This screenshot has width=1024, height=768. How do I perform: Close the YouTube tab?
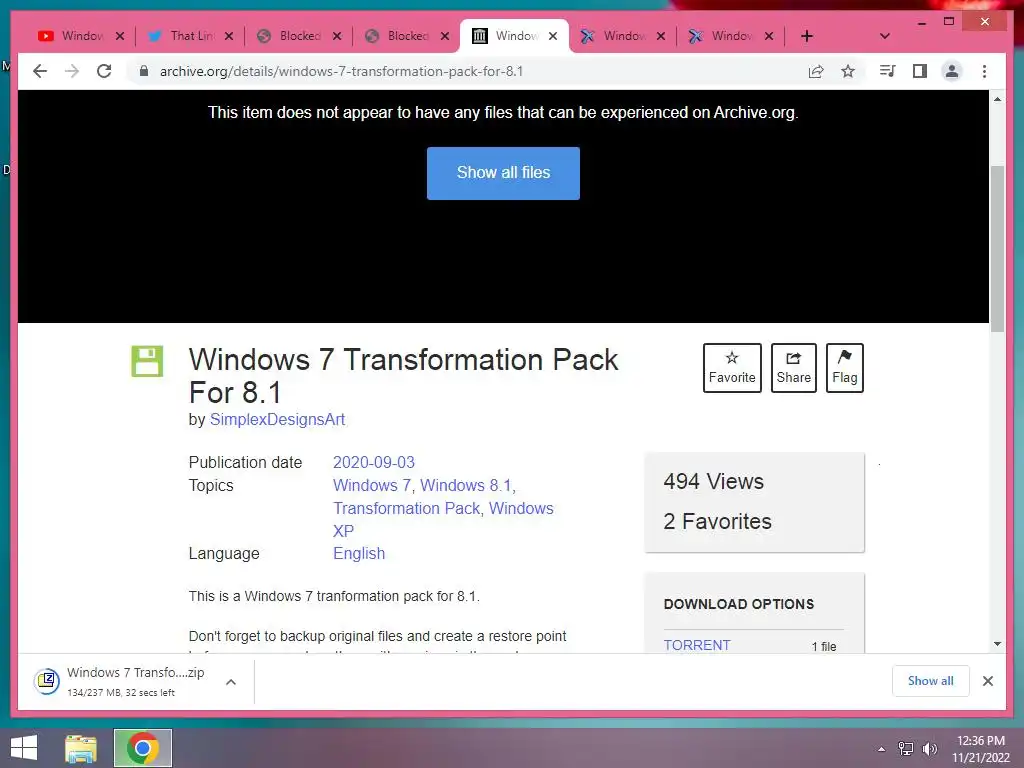point(120,36)
